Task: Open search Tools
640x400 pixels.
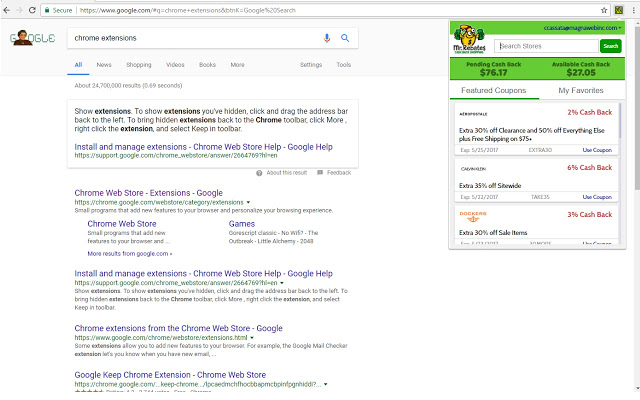Action: pyautogui.click(x=344, y=64)
